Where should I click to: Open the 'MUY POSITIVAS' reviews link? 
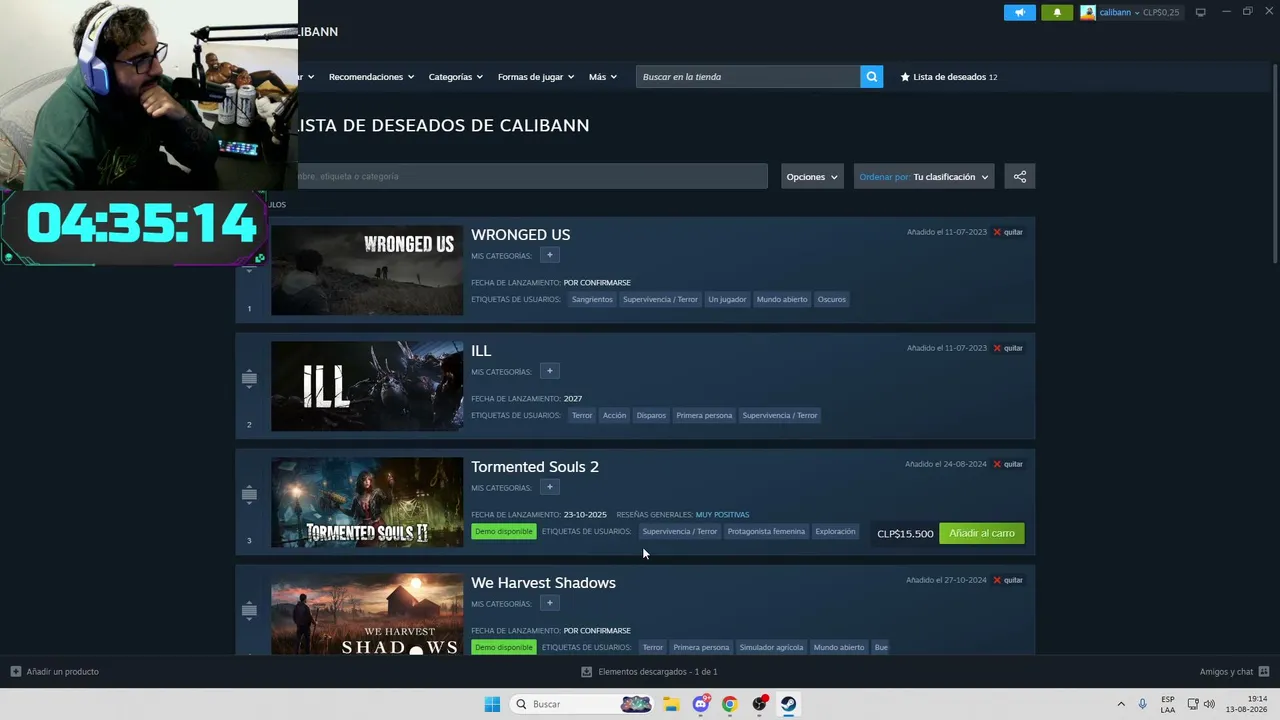click(x=722, y=515)
